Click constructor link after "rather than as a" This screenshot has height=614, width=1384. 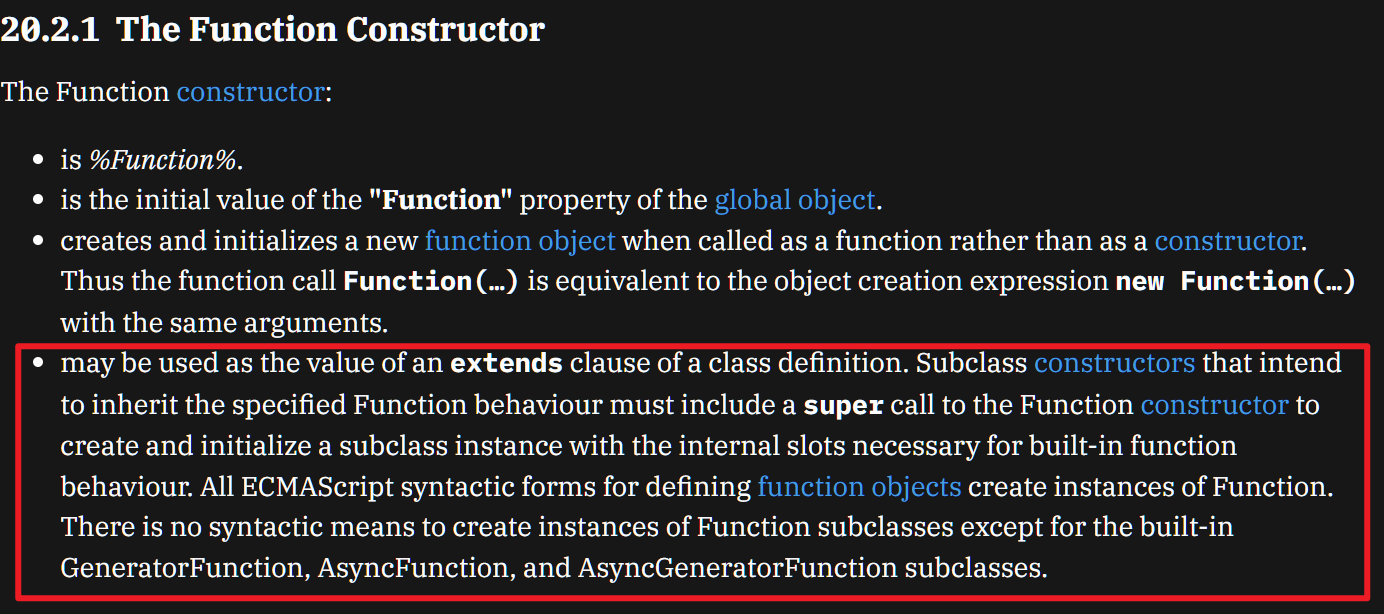tap(1228, 241)
